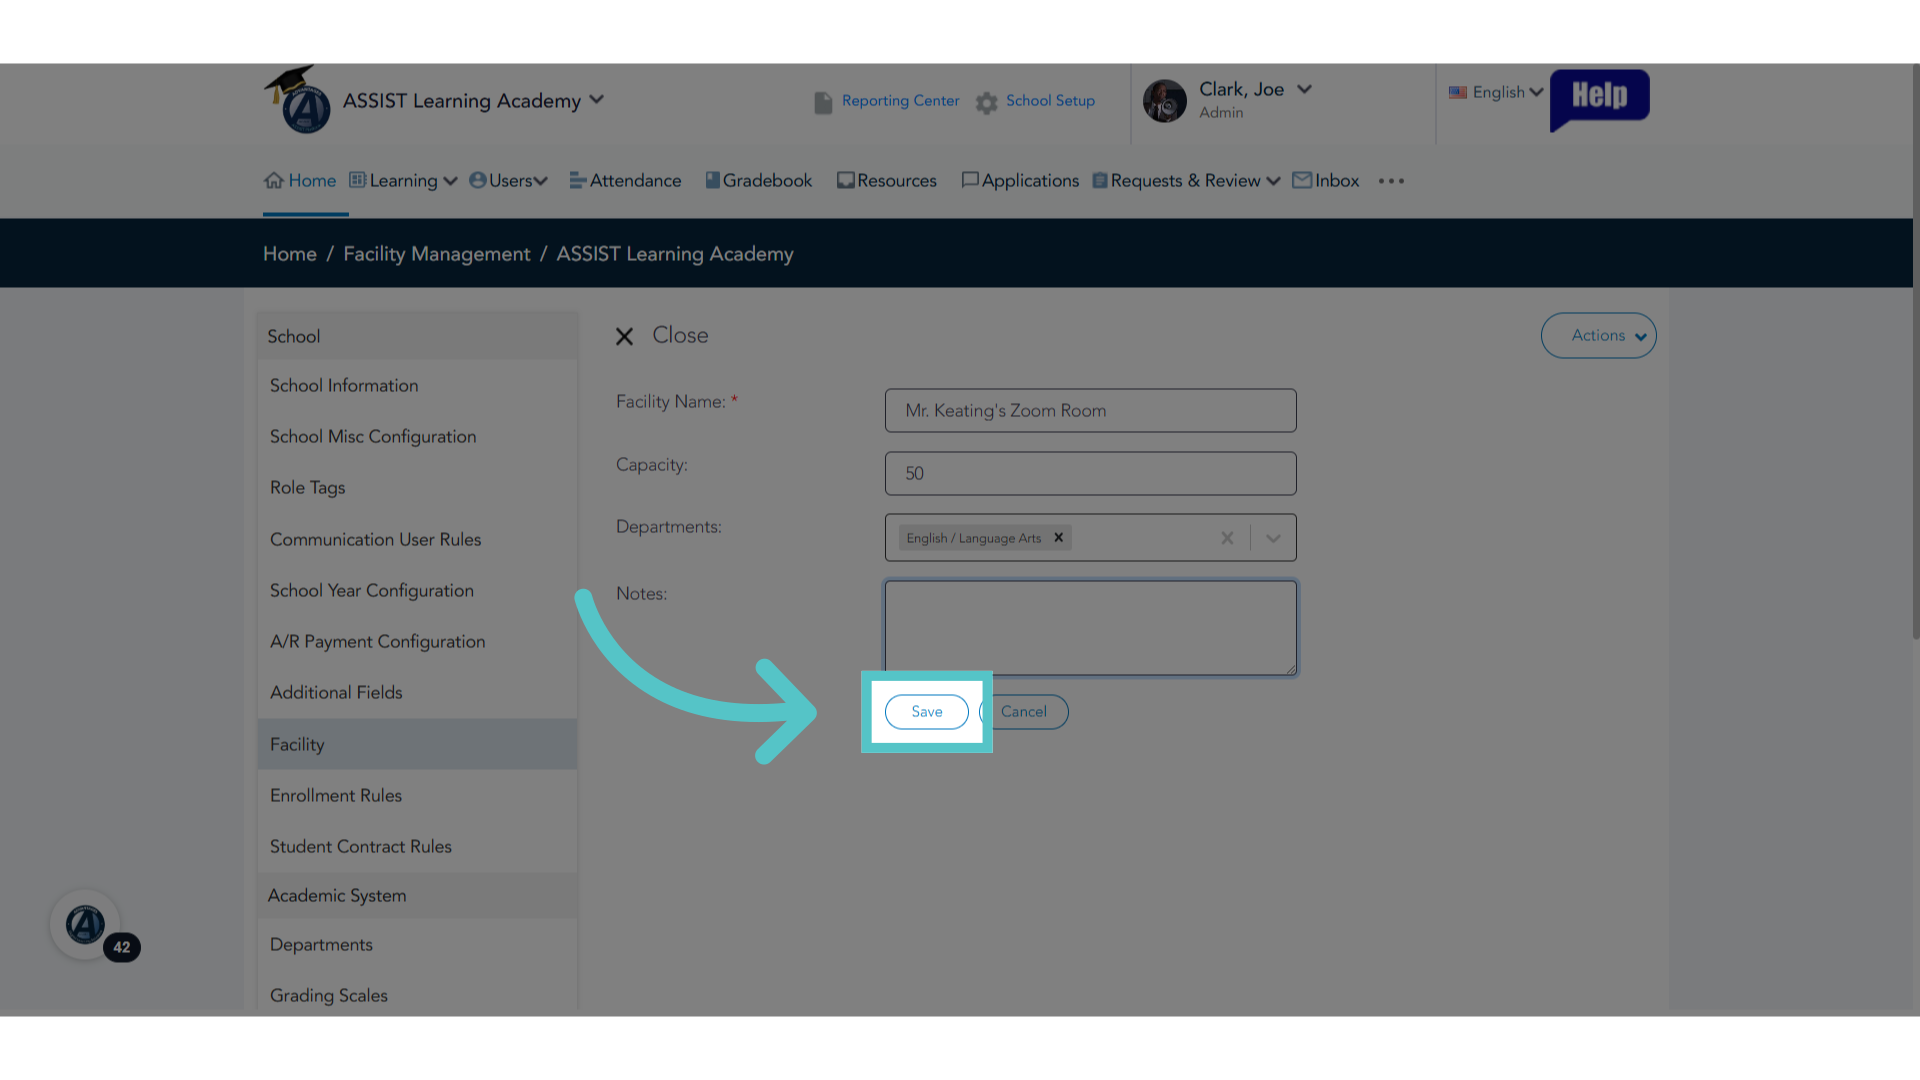
Task: Expand the Departments dropdown chevron
Action: (1273, 538)
